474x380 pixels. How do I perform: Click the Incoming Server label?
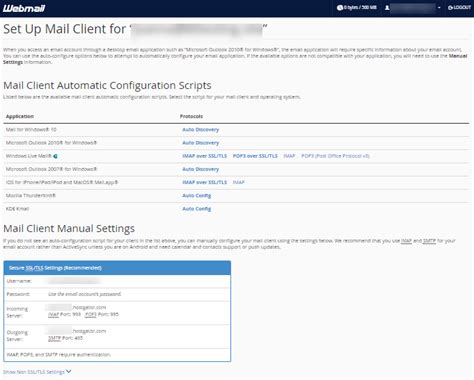click(x=17, y=312)
